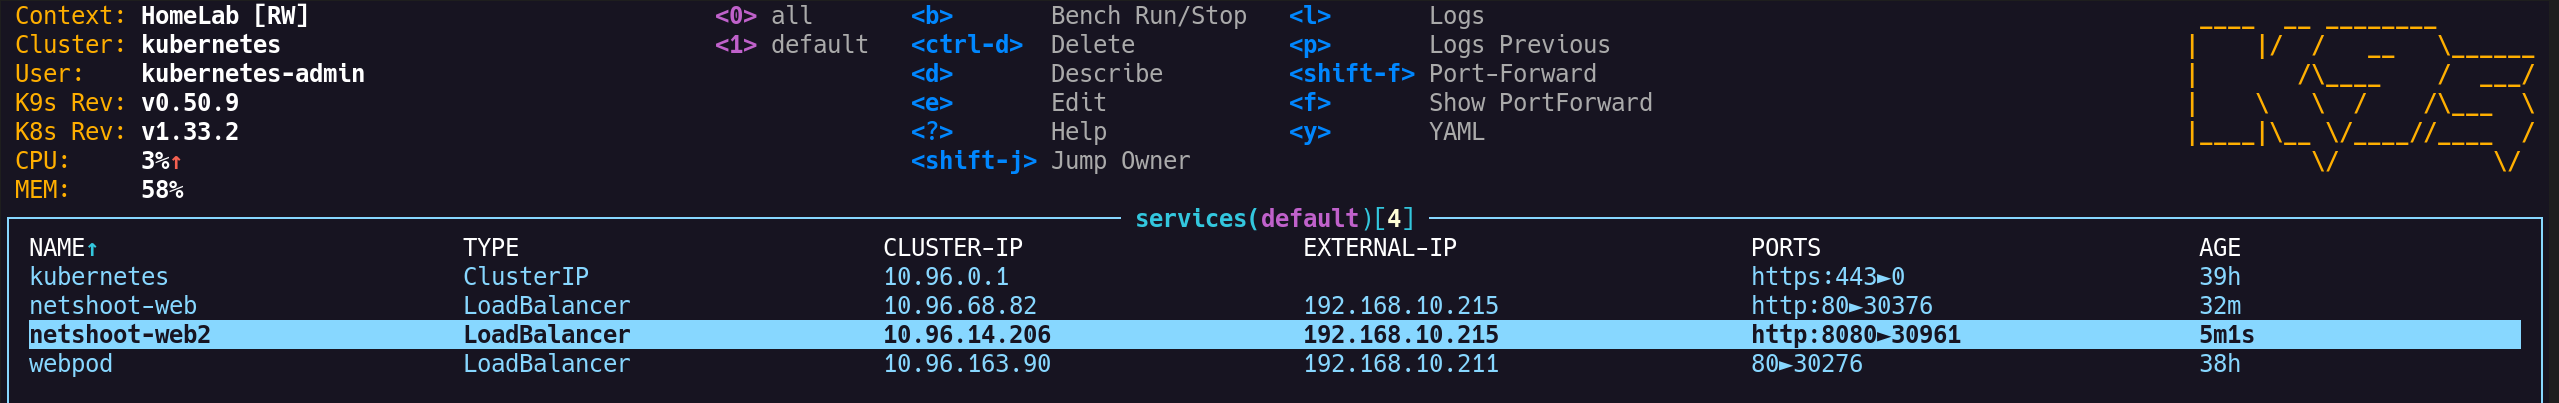The image size is (2559, 403).
Task: Click the K9s Rev value v0.50.9
Action: [x=190, y=103]
